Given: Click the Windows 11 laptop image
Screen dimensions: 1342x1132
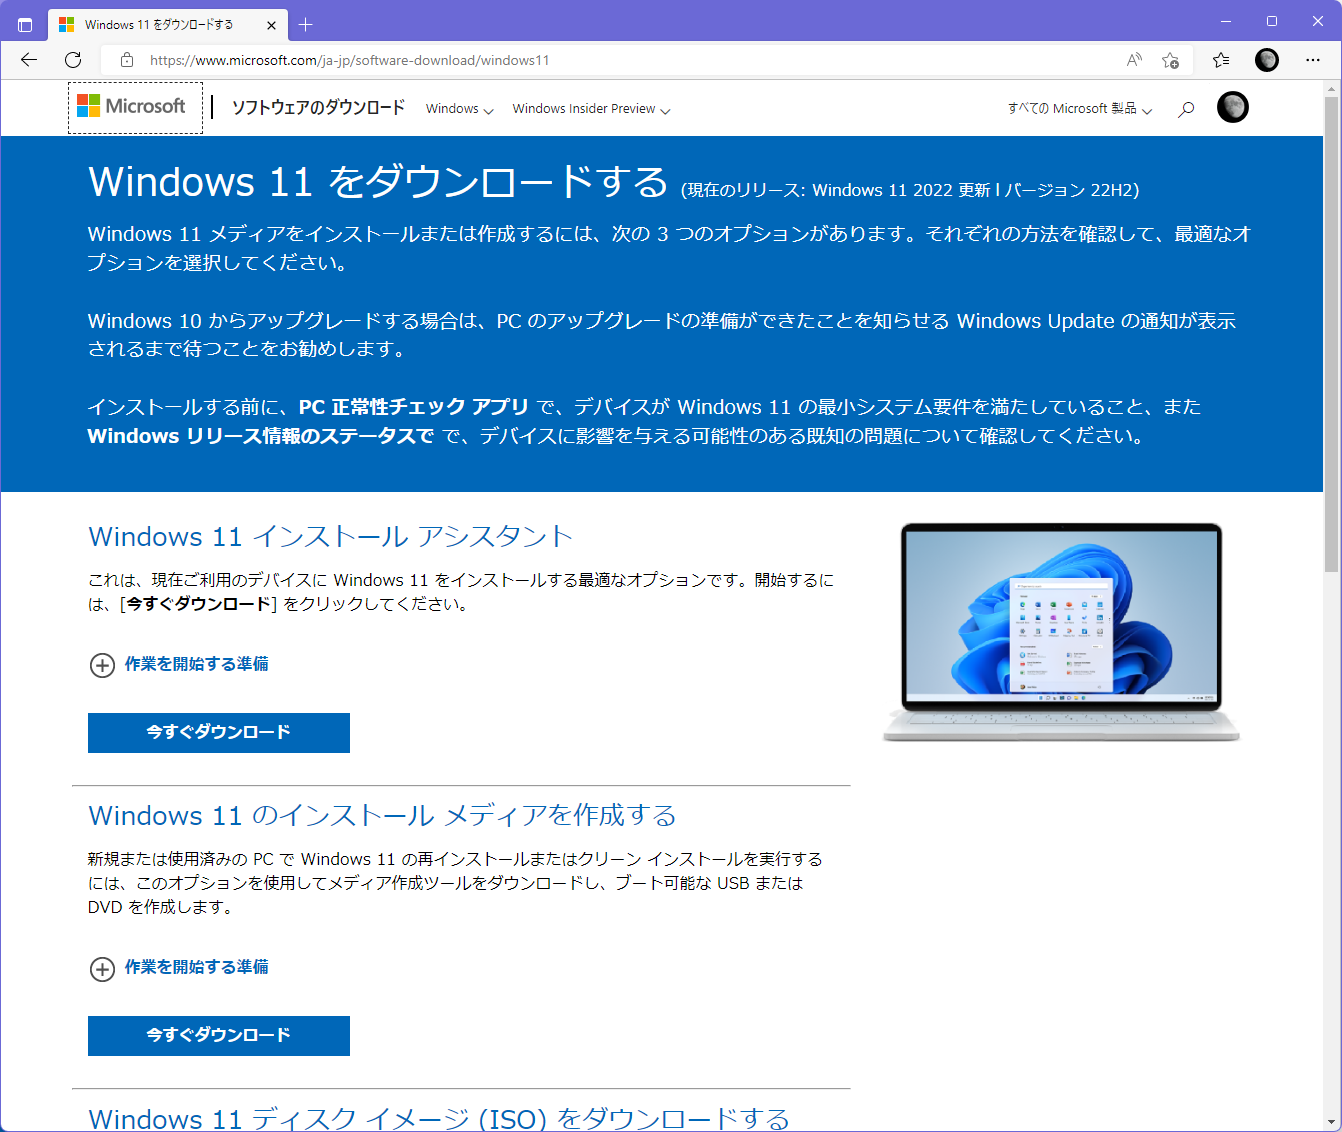Looking at the screenshot, I should pyautogui.click(x=1061, y=632).
